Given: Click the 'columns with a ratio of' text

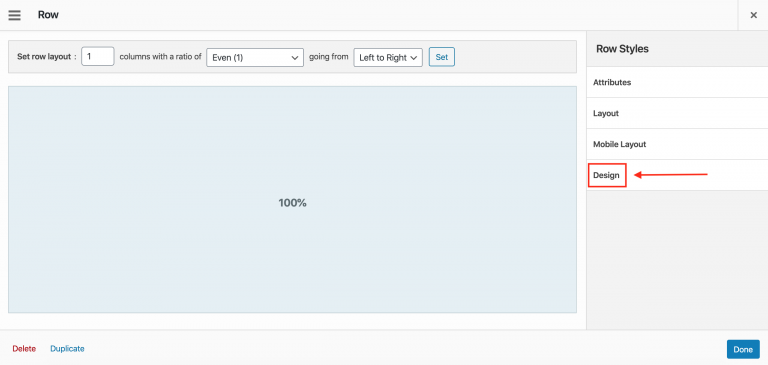Looking at the screenshot, I should (x=161, y=57).
